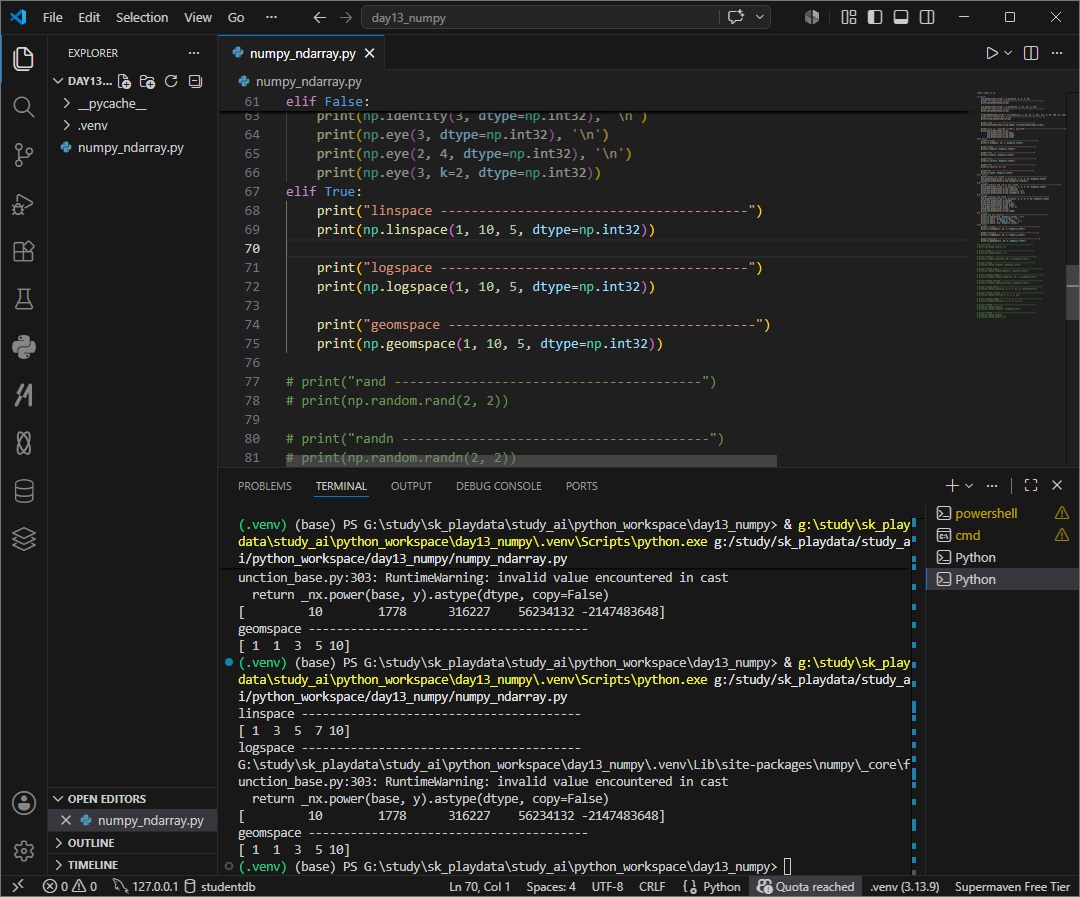This screenshot has height=897, width=1080.
Task: Open the database icon view
Action: click(23, 491)
